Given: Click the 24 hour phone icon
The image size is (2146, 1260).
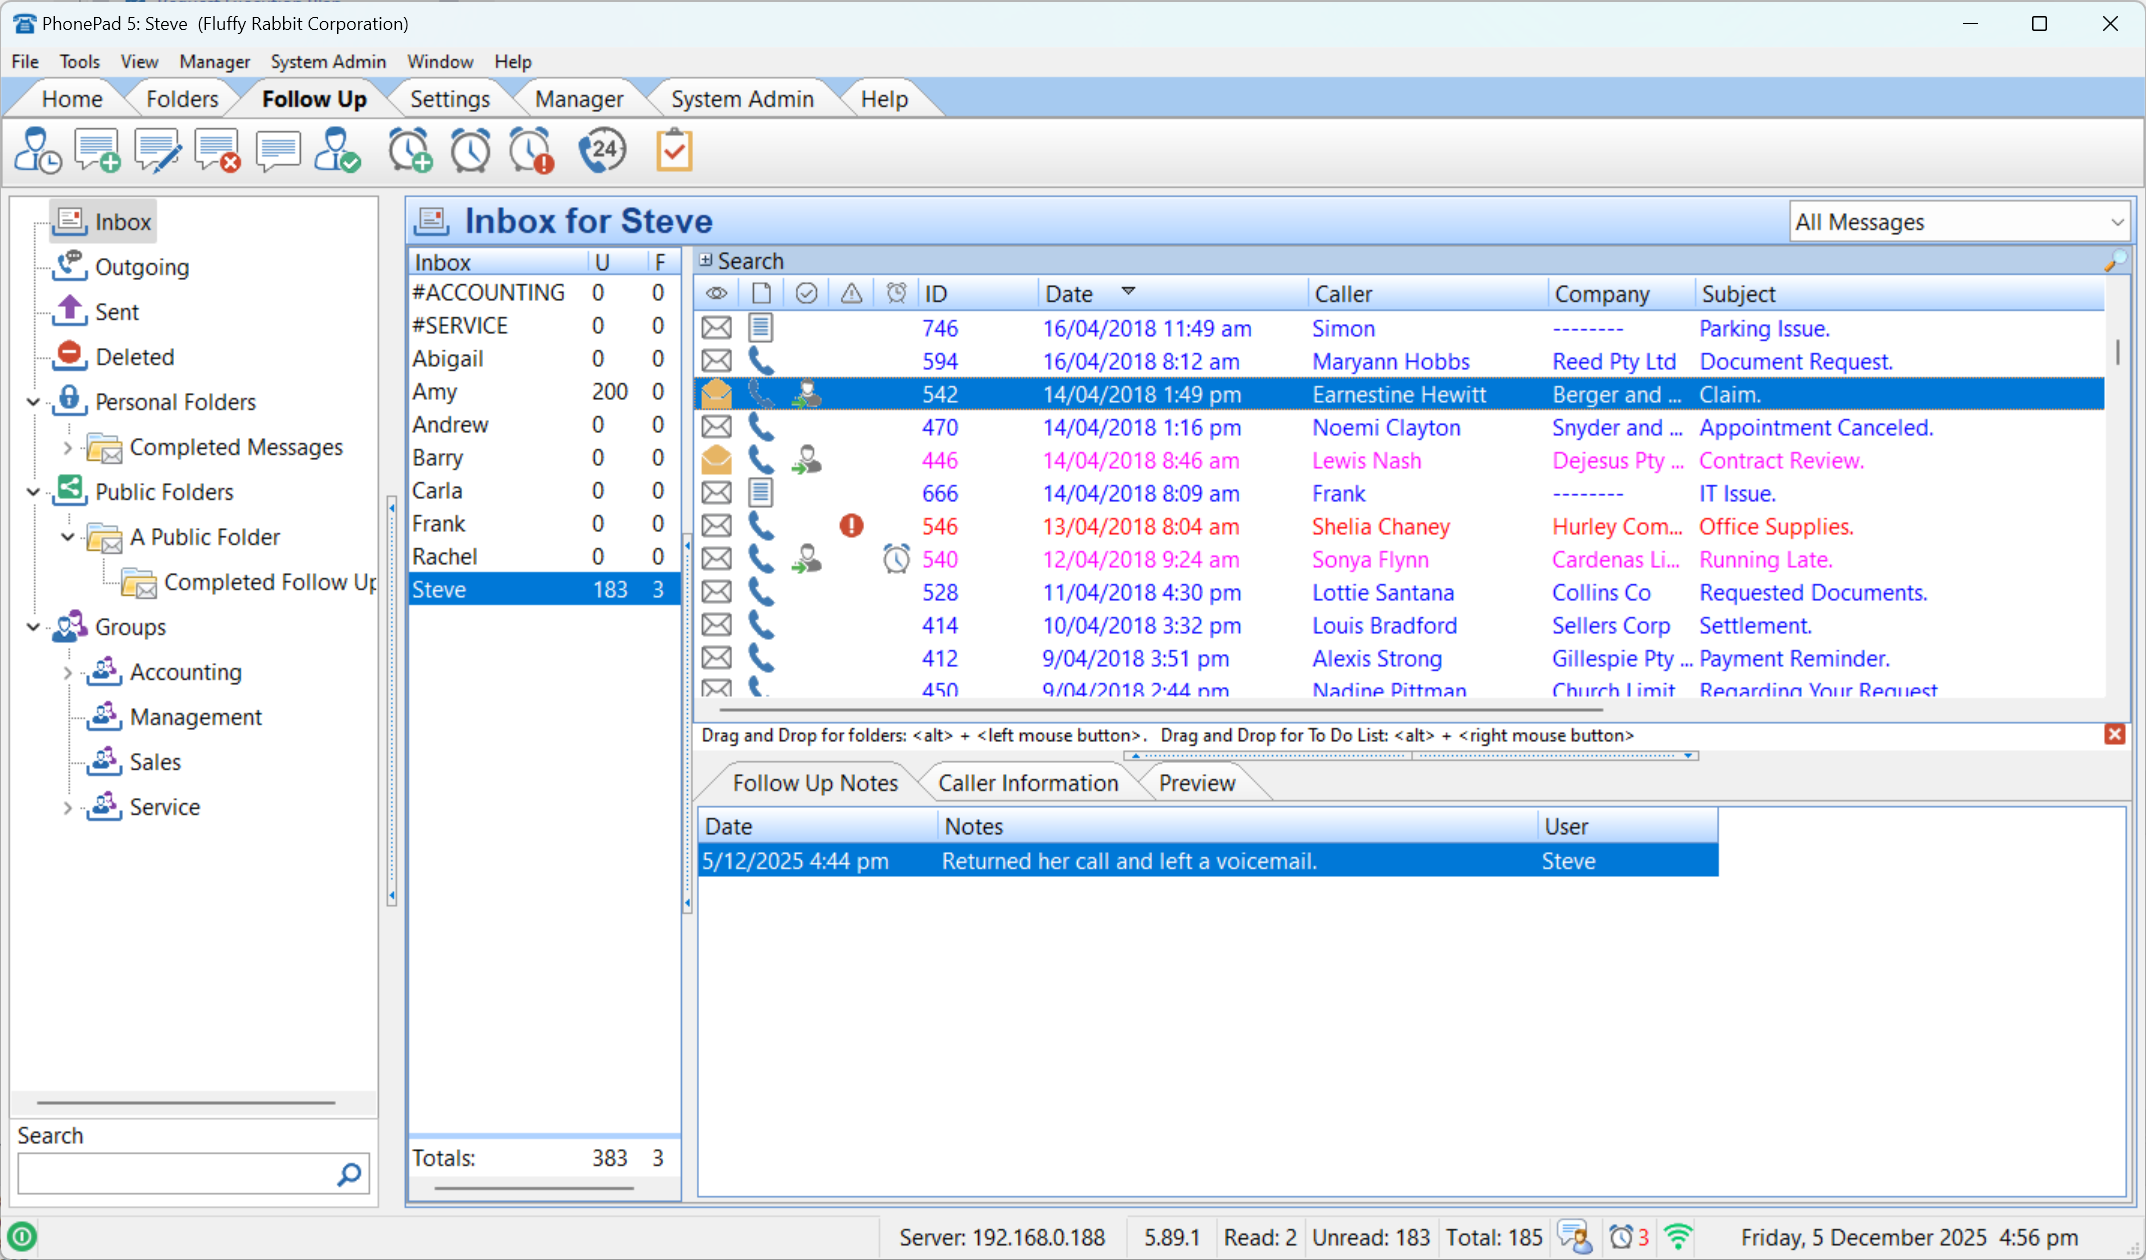Looking at the screenshot, I should (x=602, y=151).
